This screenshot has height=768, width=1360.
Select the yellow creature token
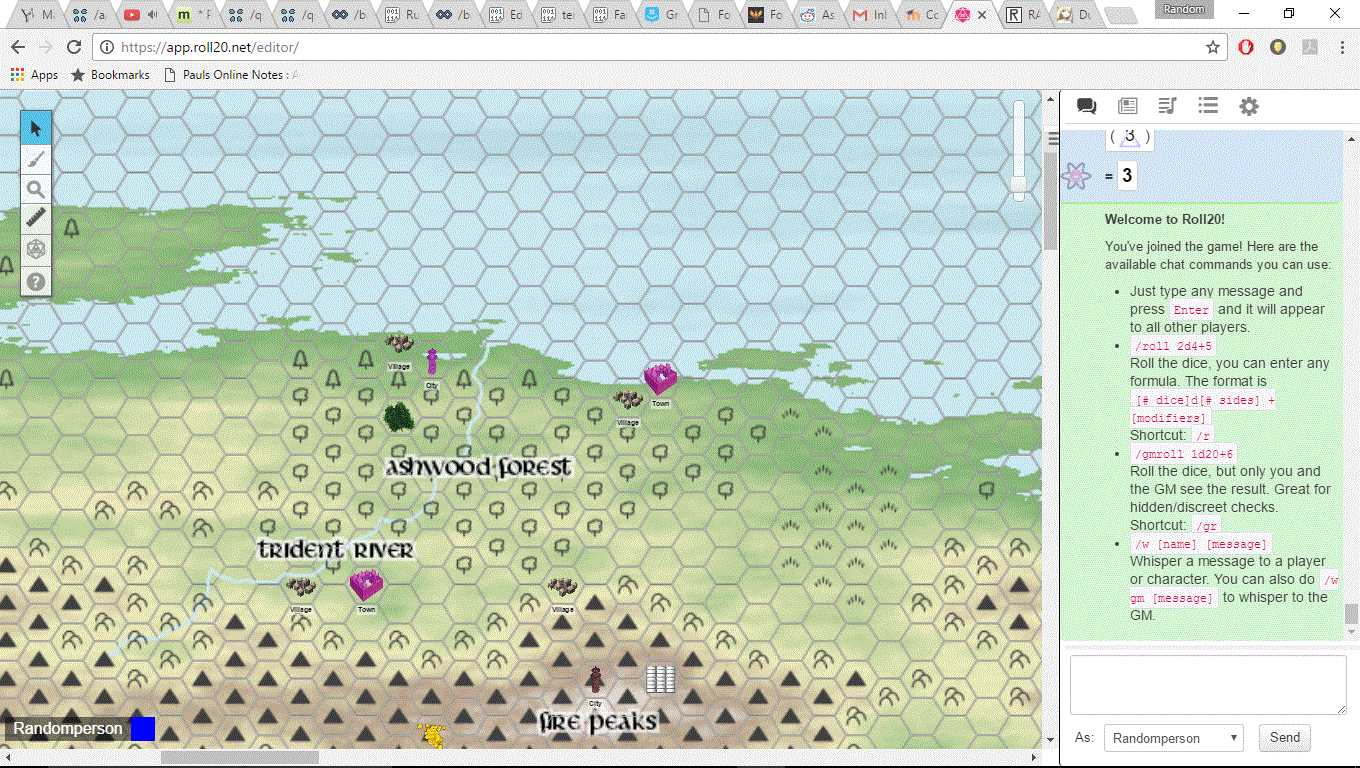tap(432, 735)
